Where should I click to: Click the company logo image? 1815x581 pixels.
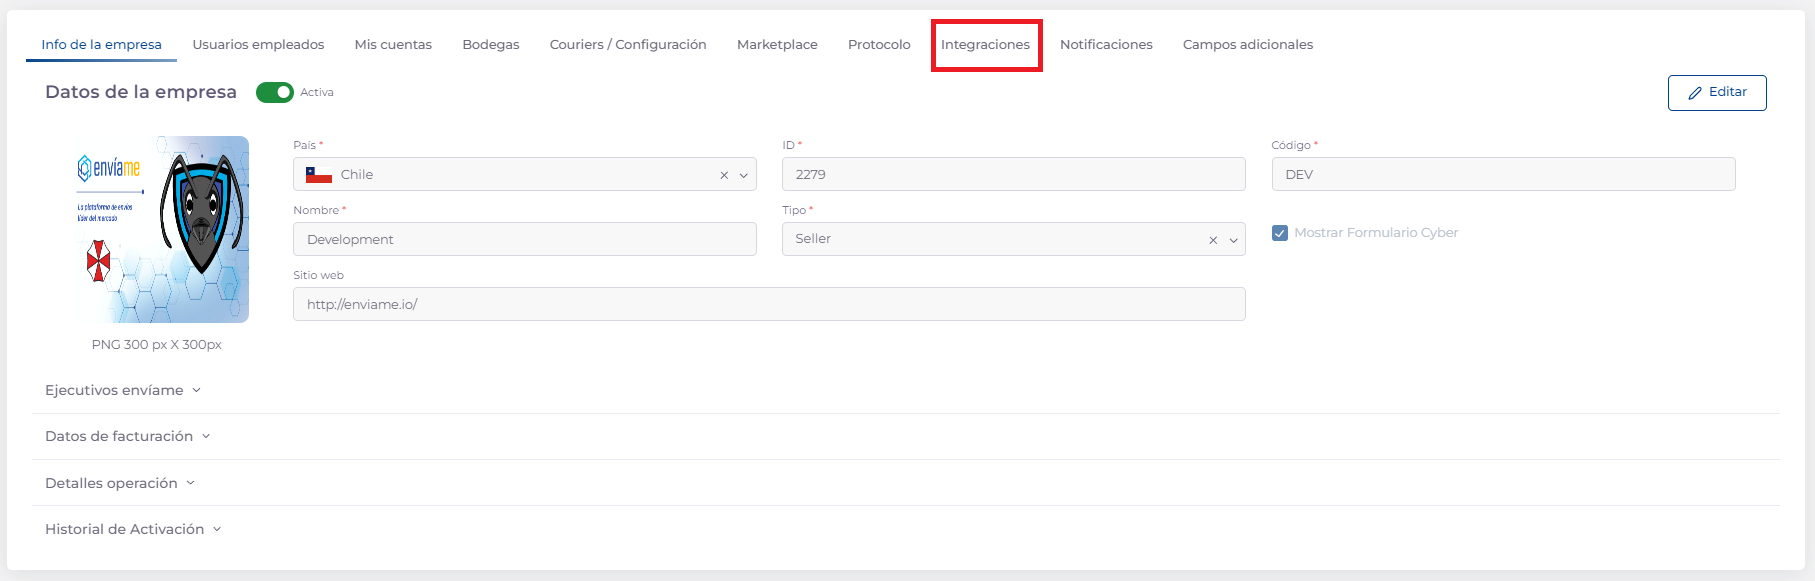(x=163, y=229)
